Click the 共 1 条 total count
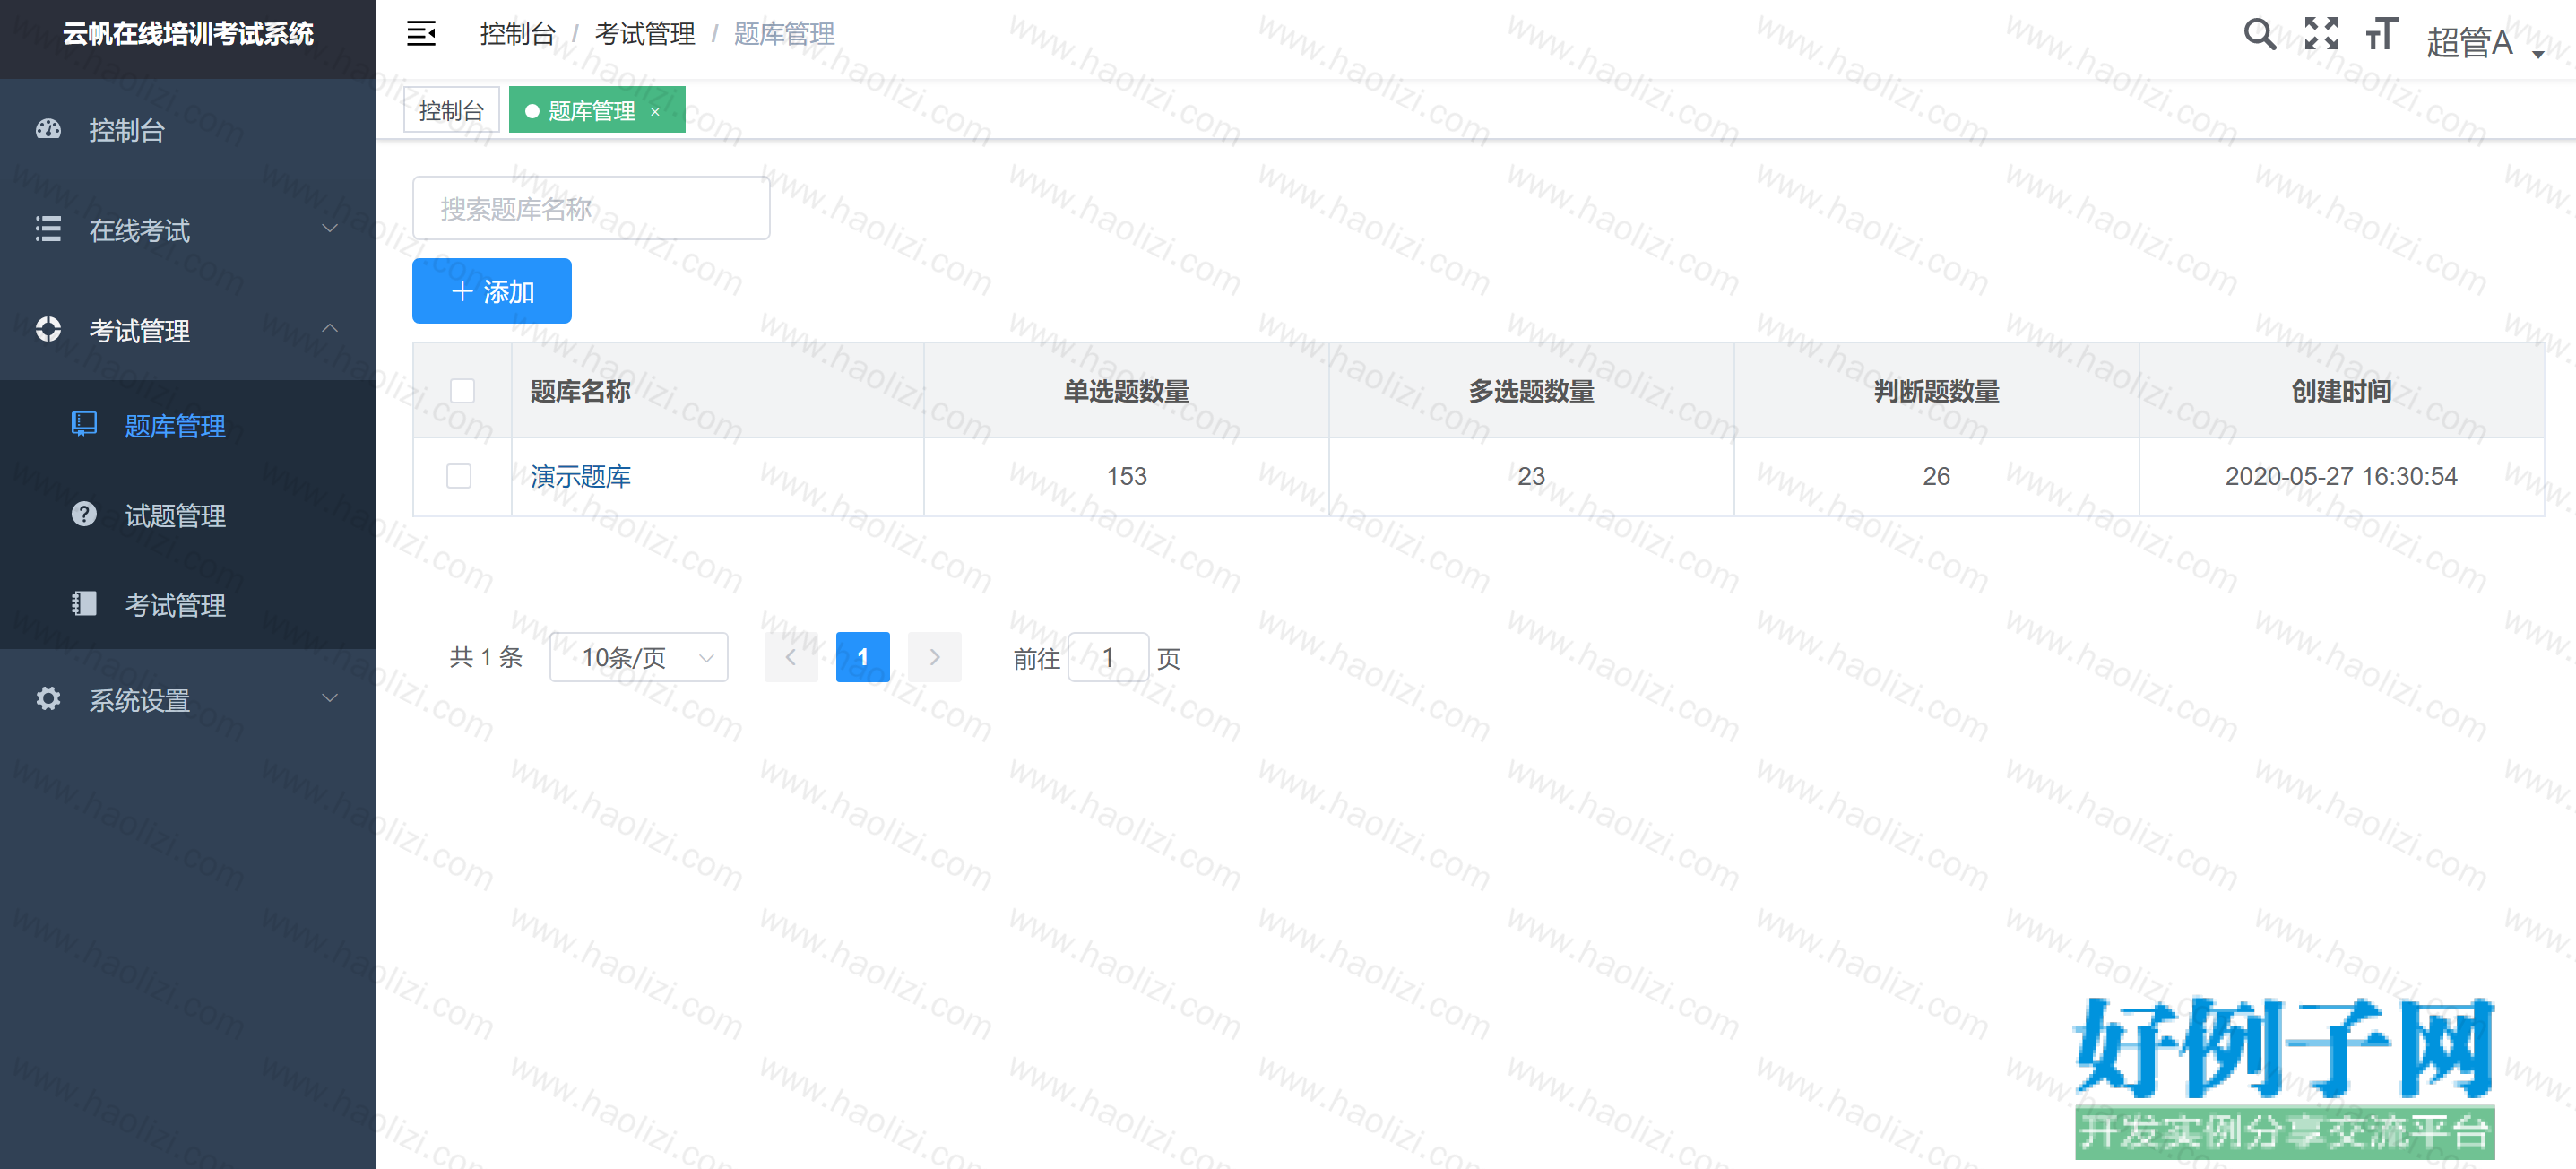2576x1169 pixels. pos(486,657)
